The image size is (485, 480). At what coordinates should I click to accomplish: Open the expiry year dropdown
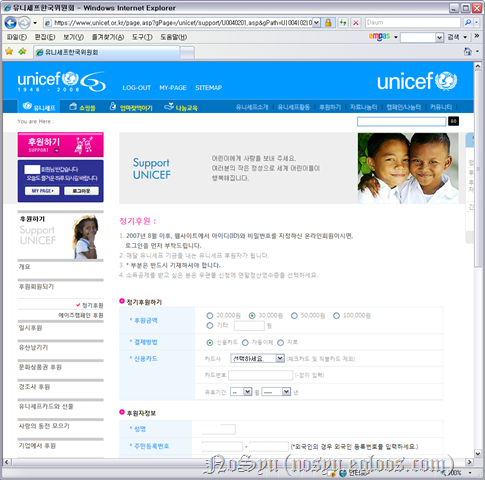(x=276, y=392)
